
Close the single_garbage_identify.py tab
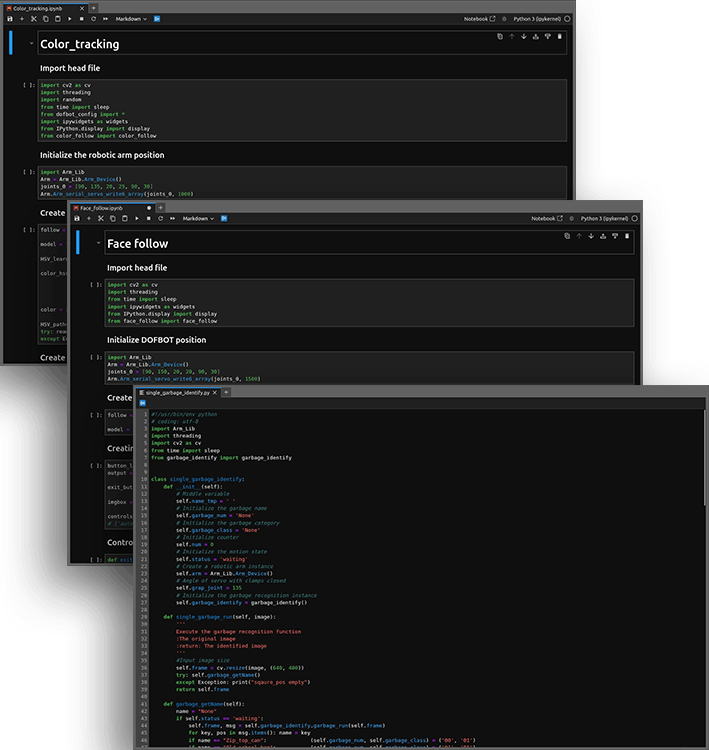click(215, 393)
